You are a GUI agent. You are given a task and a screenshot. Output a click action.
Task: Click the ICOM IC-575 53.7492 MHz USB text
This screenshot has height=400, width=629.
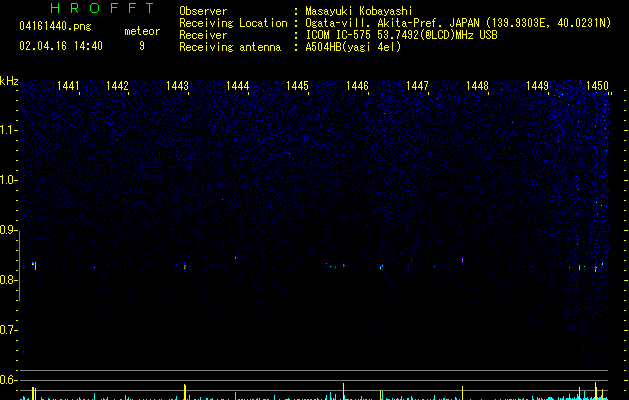tap(402, 35)
